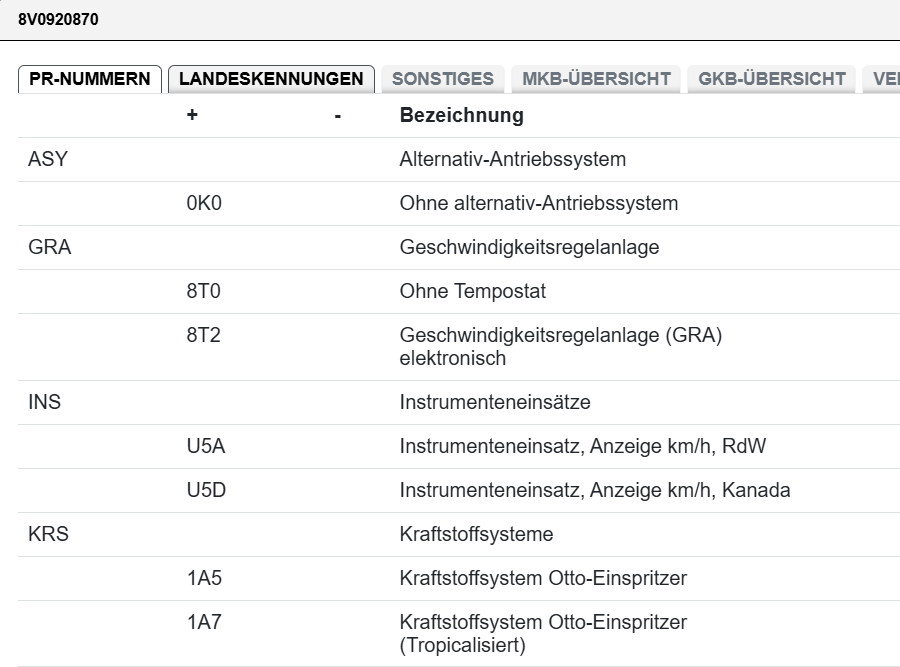Viewport: 900px width, 667px height.
Task: Click the 0K0 PR number entry
Action: [203, 203]
